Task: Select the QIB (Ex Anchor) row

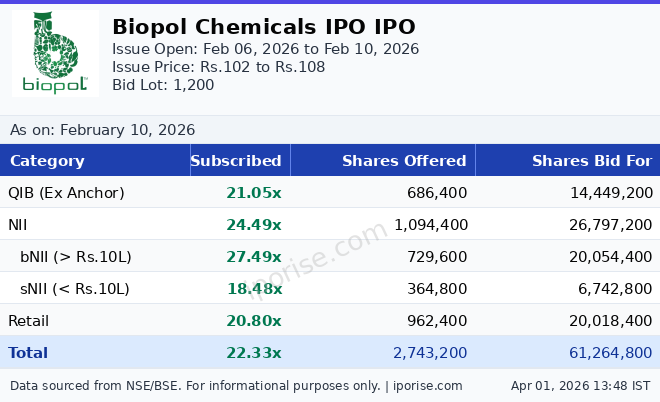Action: [66, 193]
